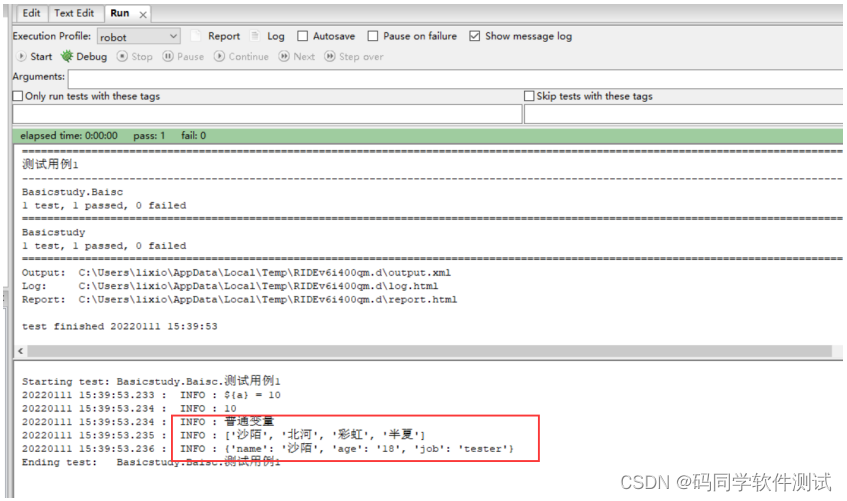The image size is (847, 501).
Task: Open the Execution Profile dropdown
Action: coord(138,37)
